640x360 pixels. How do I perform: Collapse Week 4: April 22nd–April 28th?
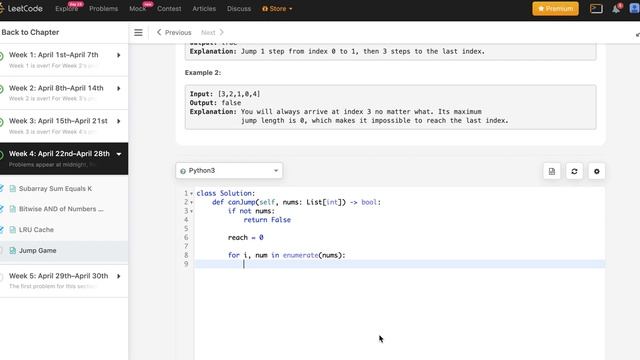point(64,158)
